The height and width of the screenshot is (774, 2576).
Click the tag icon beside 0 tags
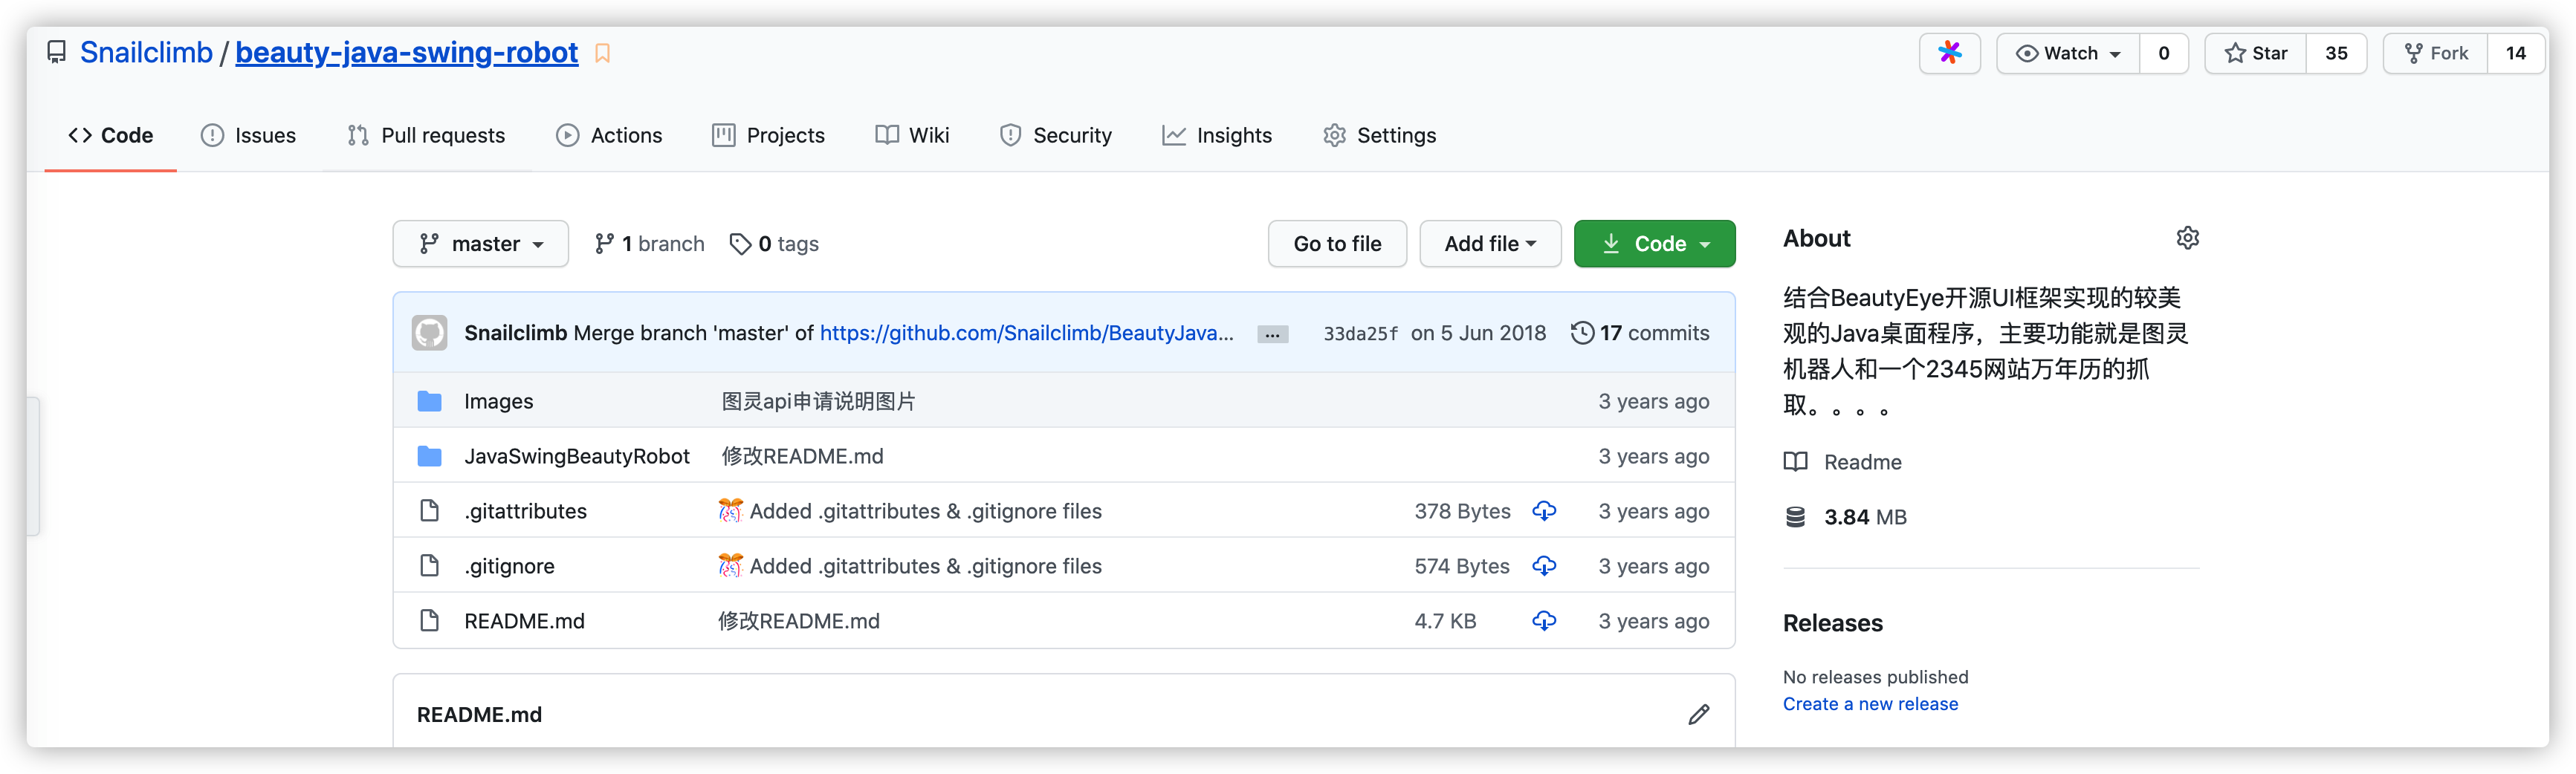coord(740,244)
